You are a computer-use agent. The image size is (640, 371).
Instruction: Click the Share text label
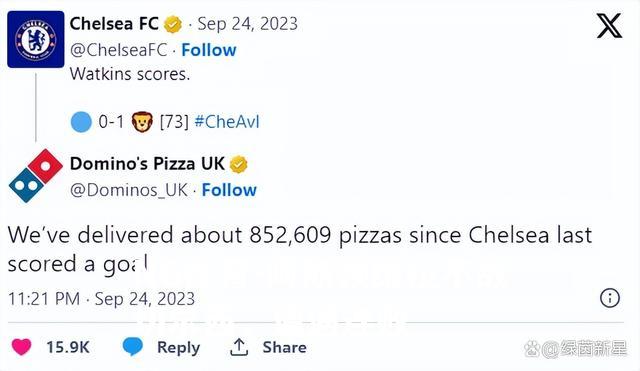coord(284,347)
